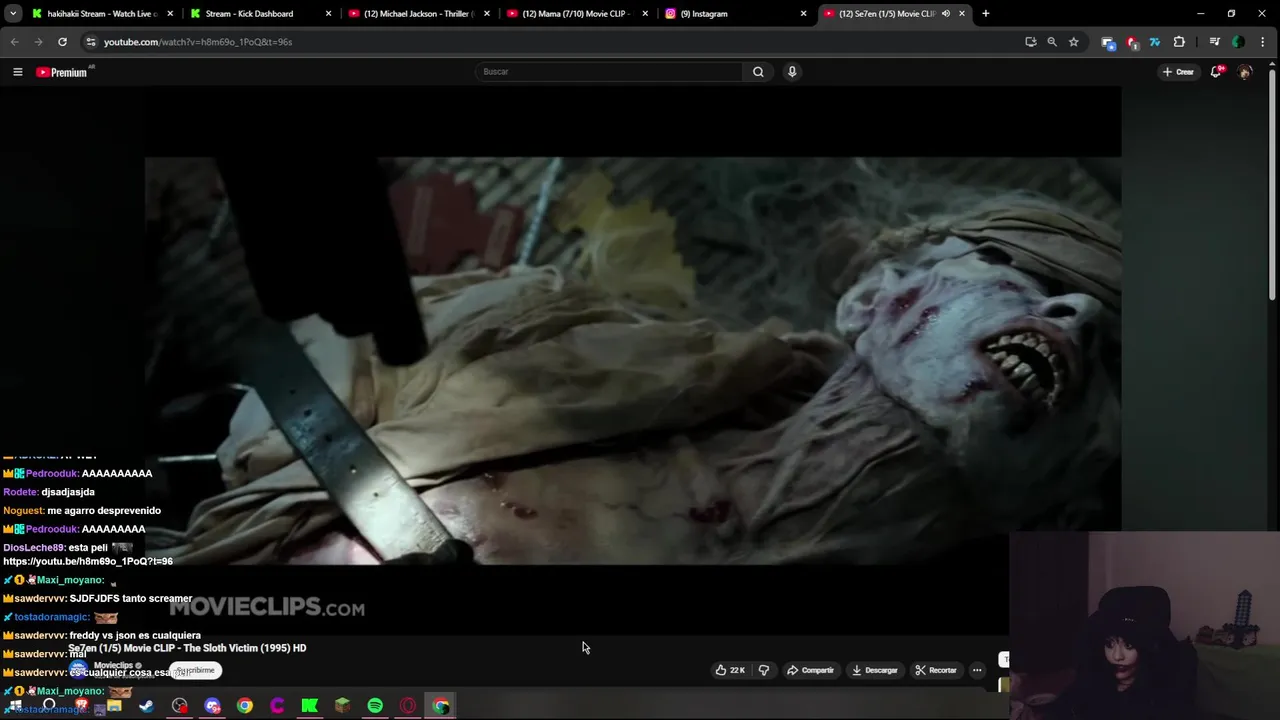1280x720 pixels.
Task: Open Steam from the taskbar
Action: coord(146,706)
